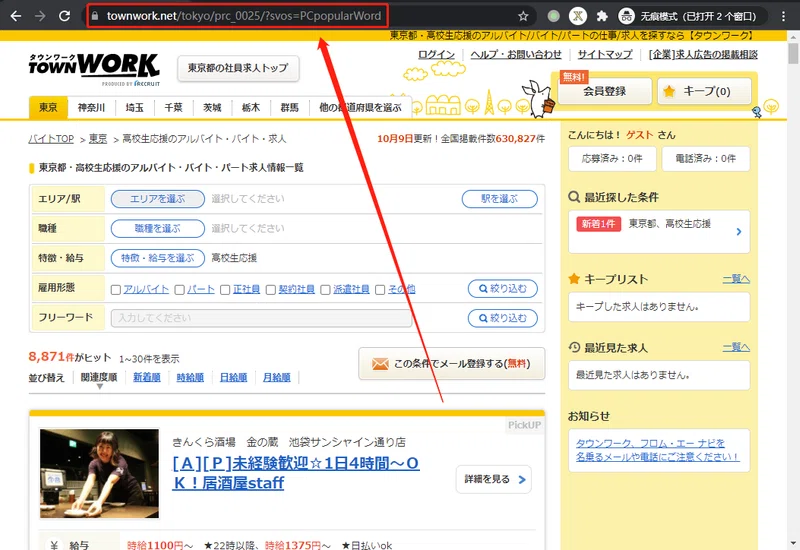Check the 派遣社員 checkbox
The height and width of the screenshot is (550, 800).
tap(326, 290)
